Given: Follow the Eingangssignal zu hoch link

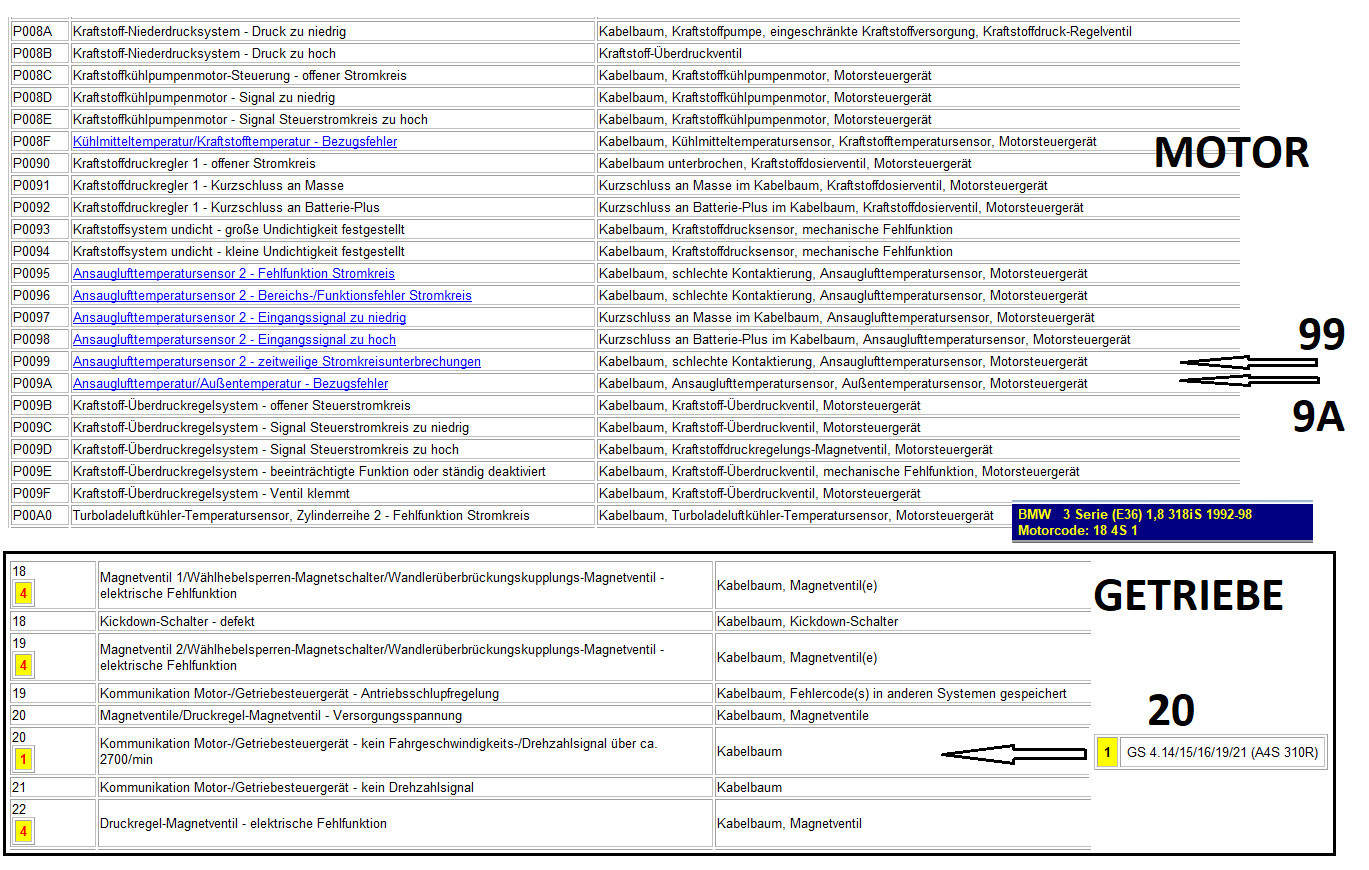Looking at the screenshot, I should coord(234,340).
